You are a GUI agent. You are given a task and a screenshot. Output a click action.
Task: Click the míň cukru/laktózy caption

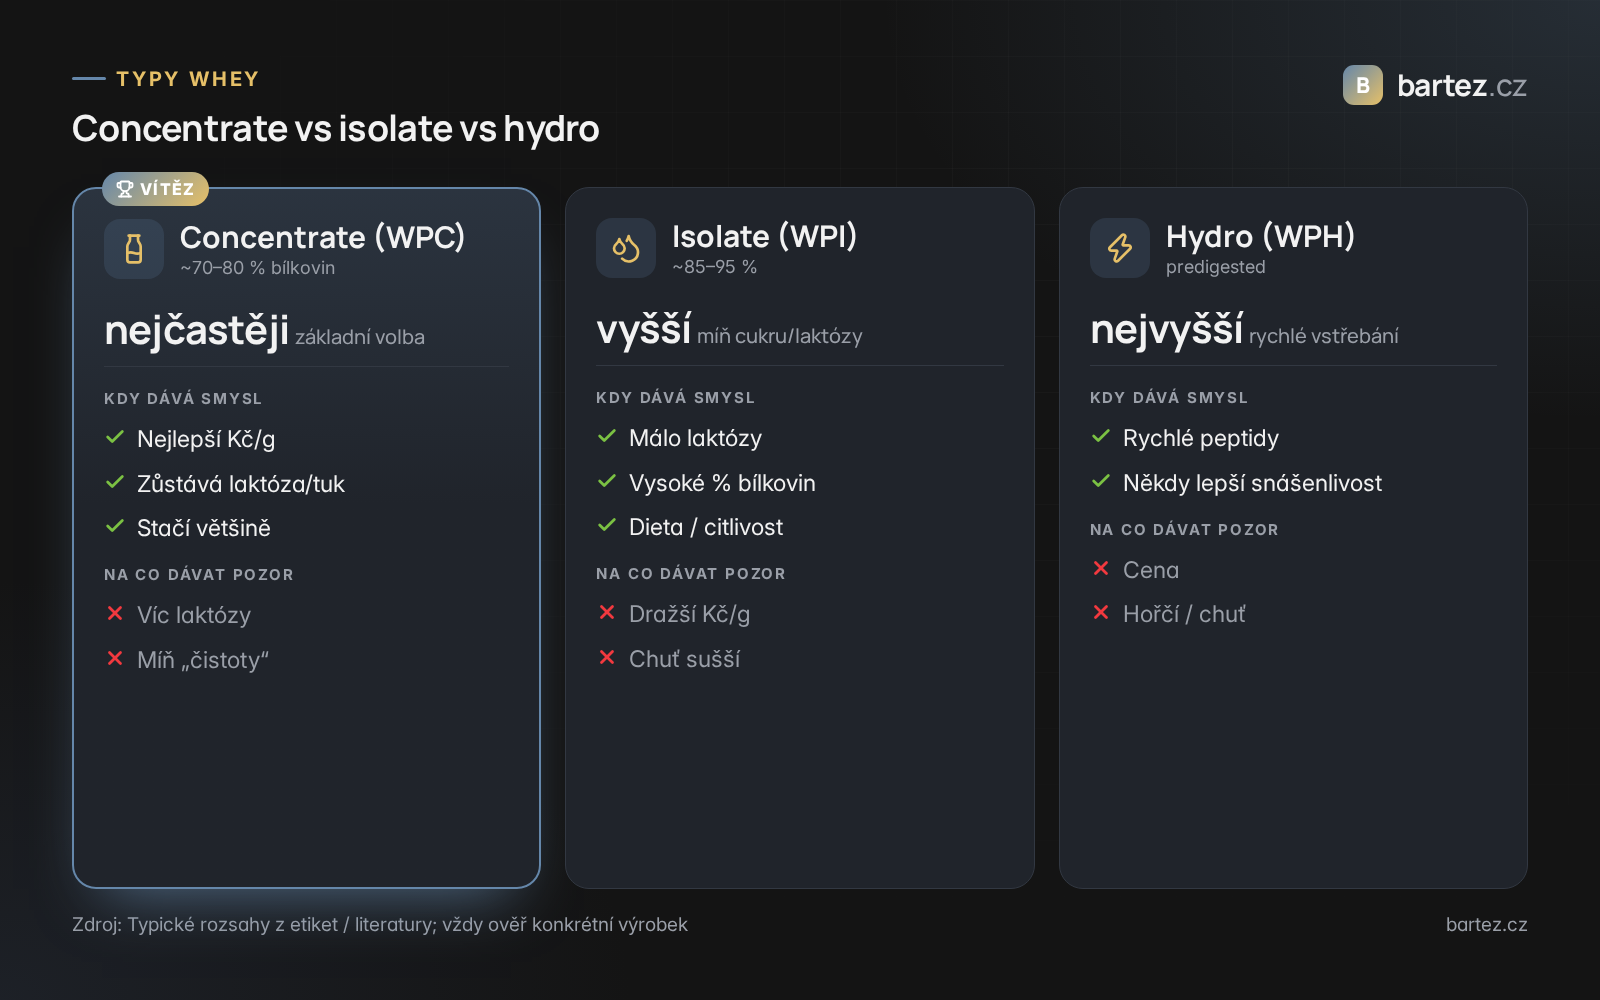(x=780, y=336)
